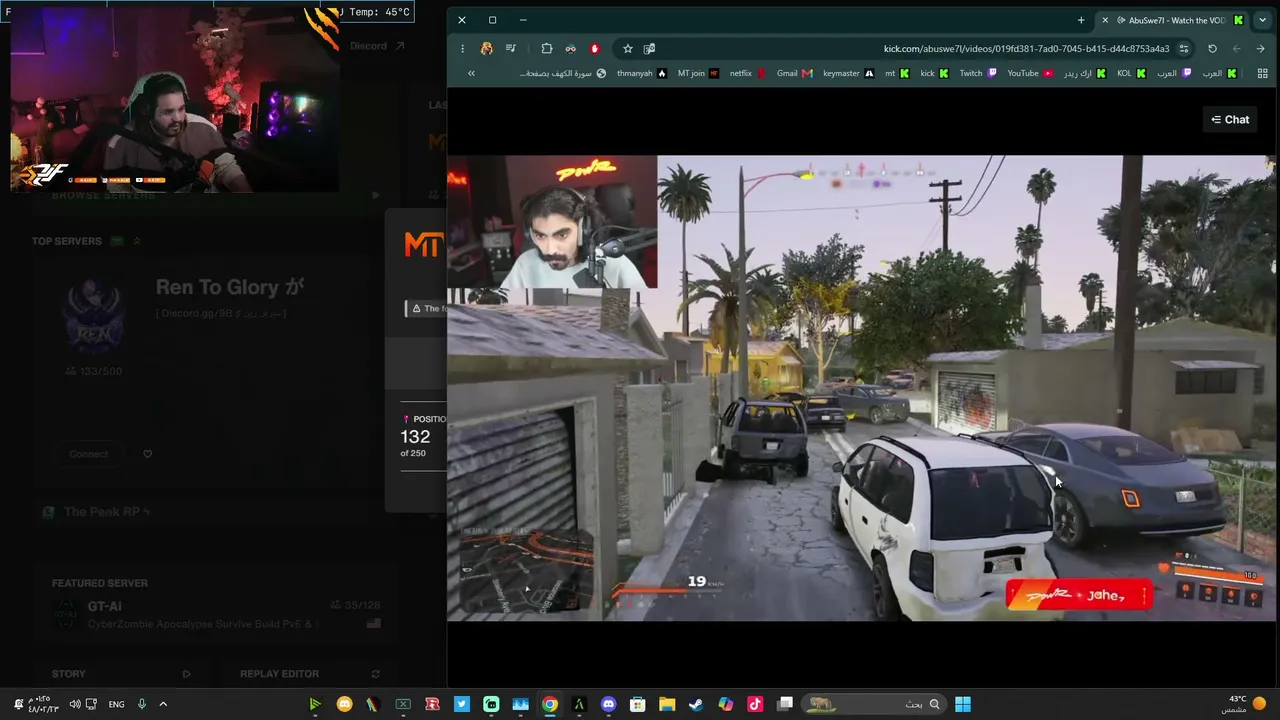Open Discord from taskbar
Screen dimensions: 1280x720
click(x=608, y=704)
